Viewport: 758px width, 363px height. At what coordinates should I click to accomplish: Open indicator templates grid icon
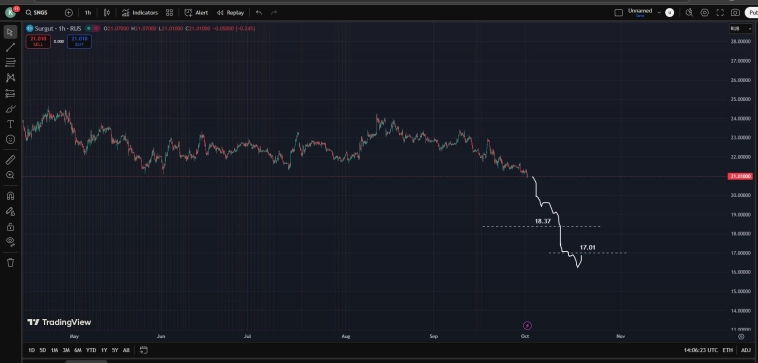169,13
